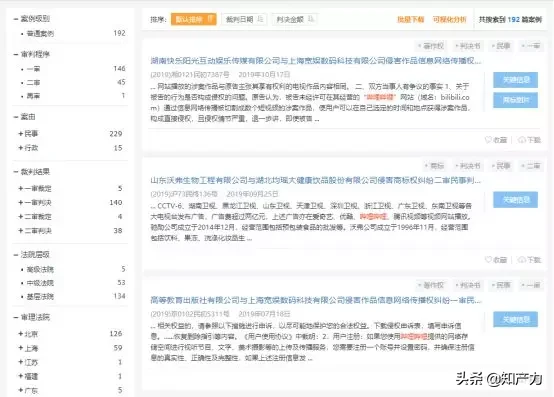Click the 商标 tag on the second result

point(435,166)
